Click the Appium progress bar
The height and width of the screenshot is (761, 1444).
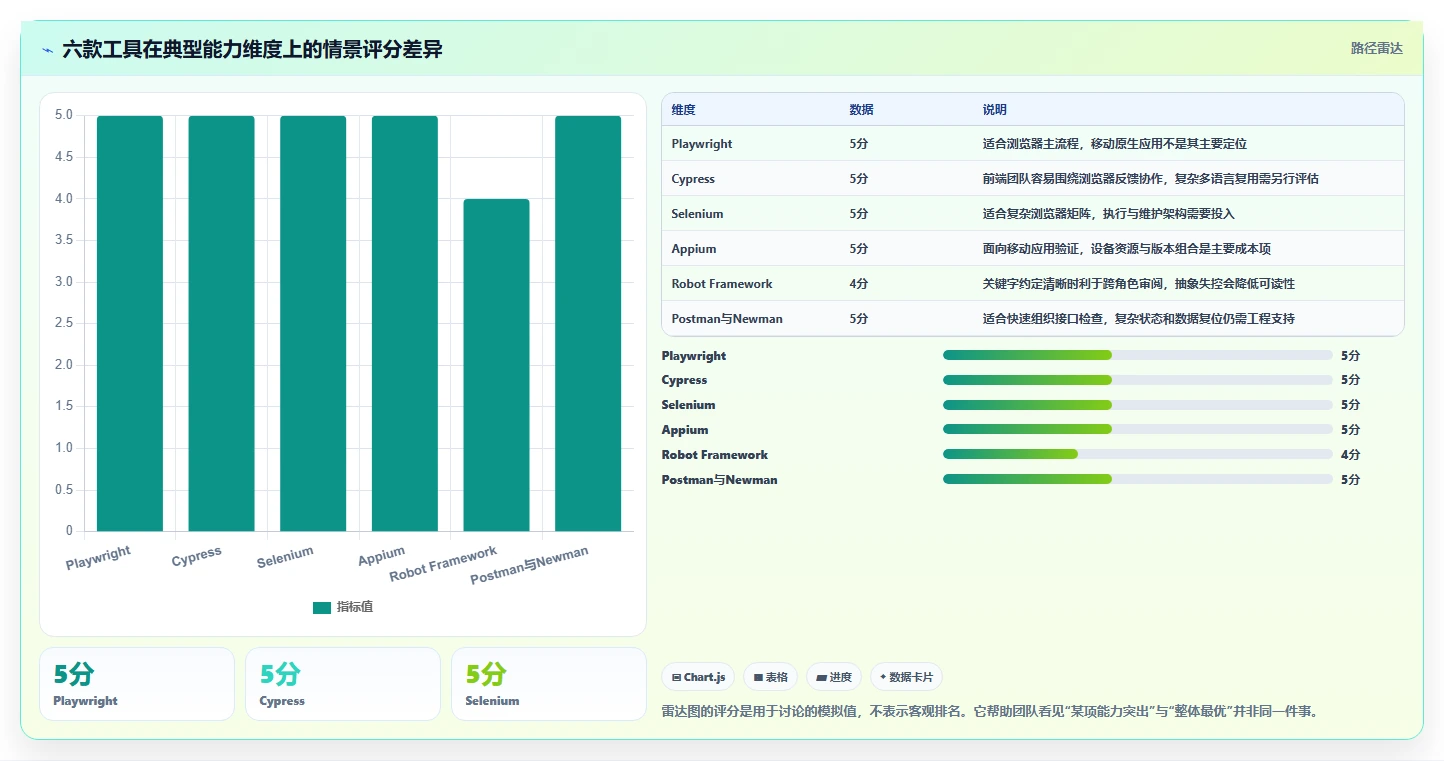[1137, 430]
